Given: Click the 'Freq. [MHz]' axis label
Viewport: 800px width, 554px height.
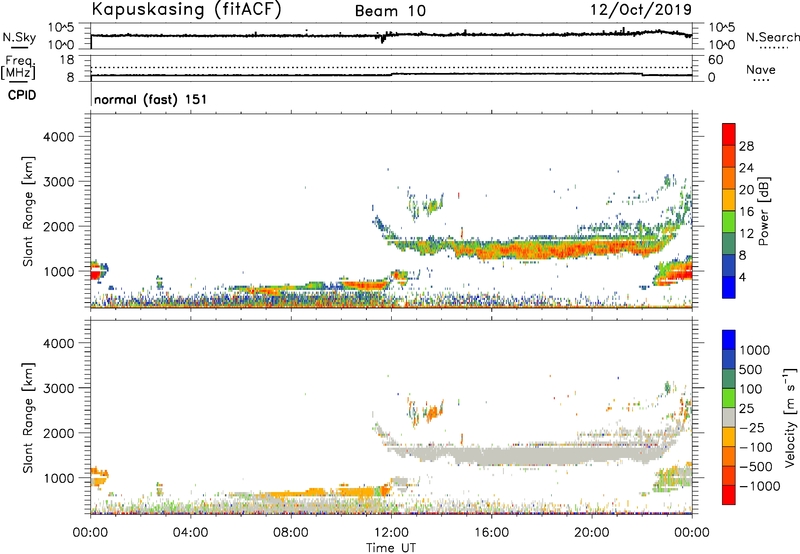Looking at the screenshot, I should coord(18,67).
